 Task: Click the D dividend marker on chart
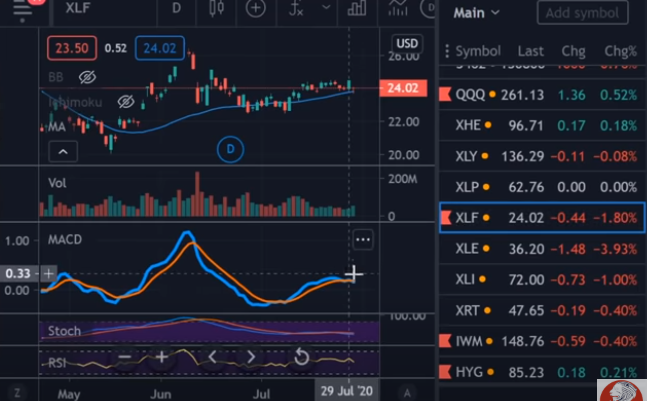230,149
